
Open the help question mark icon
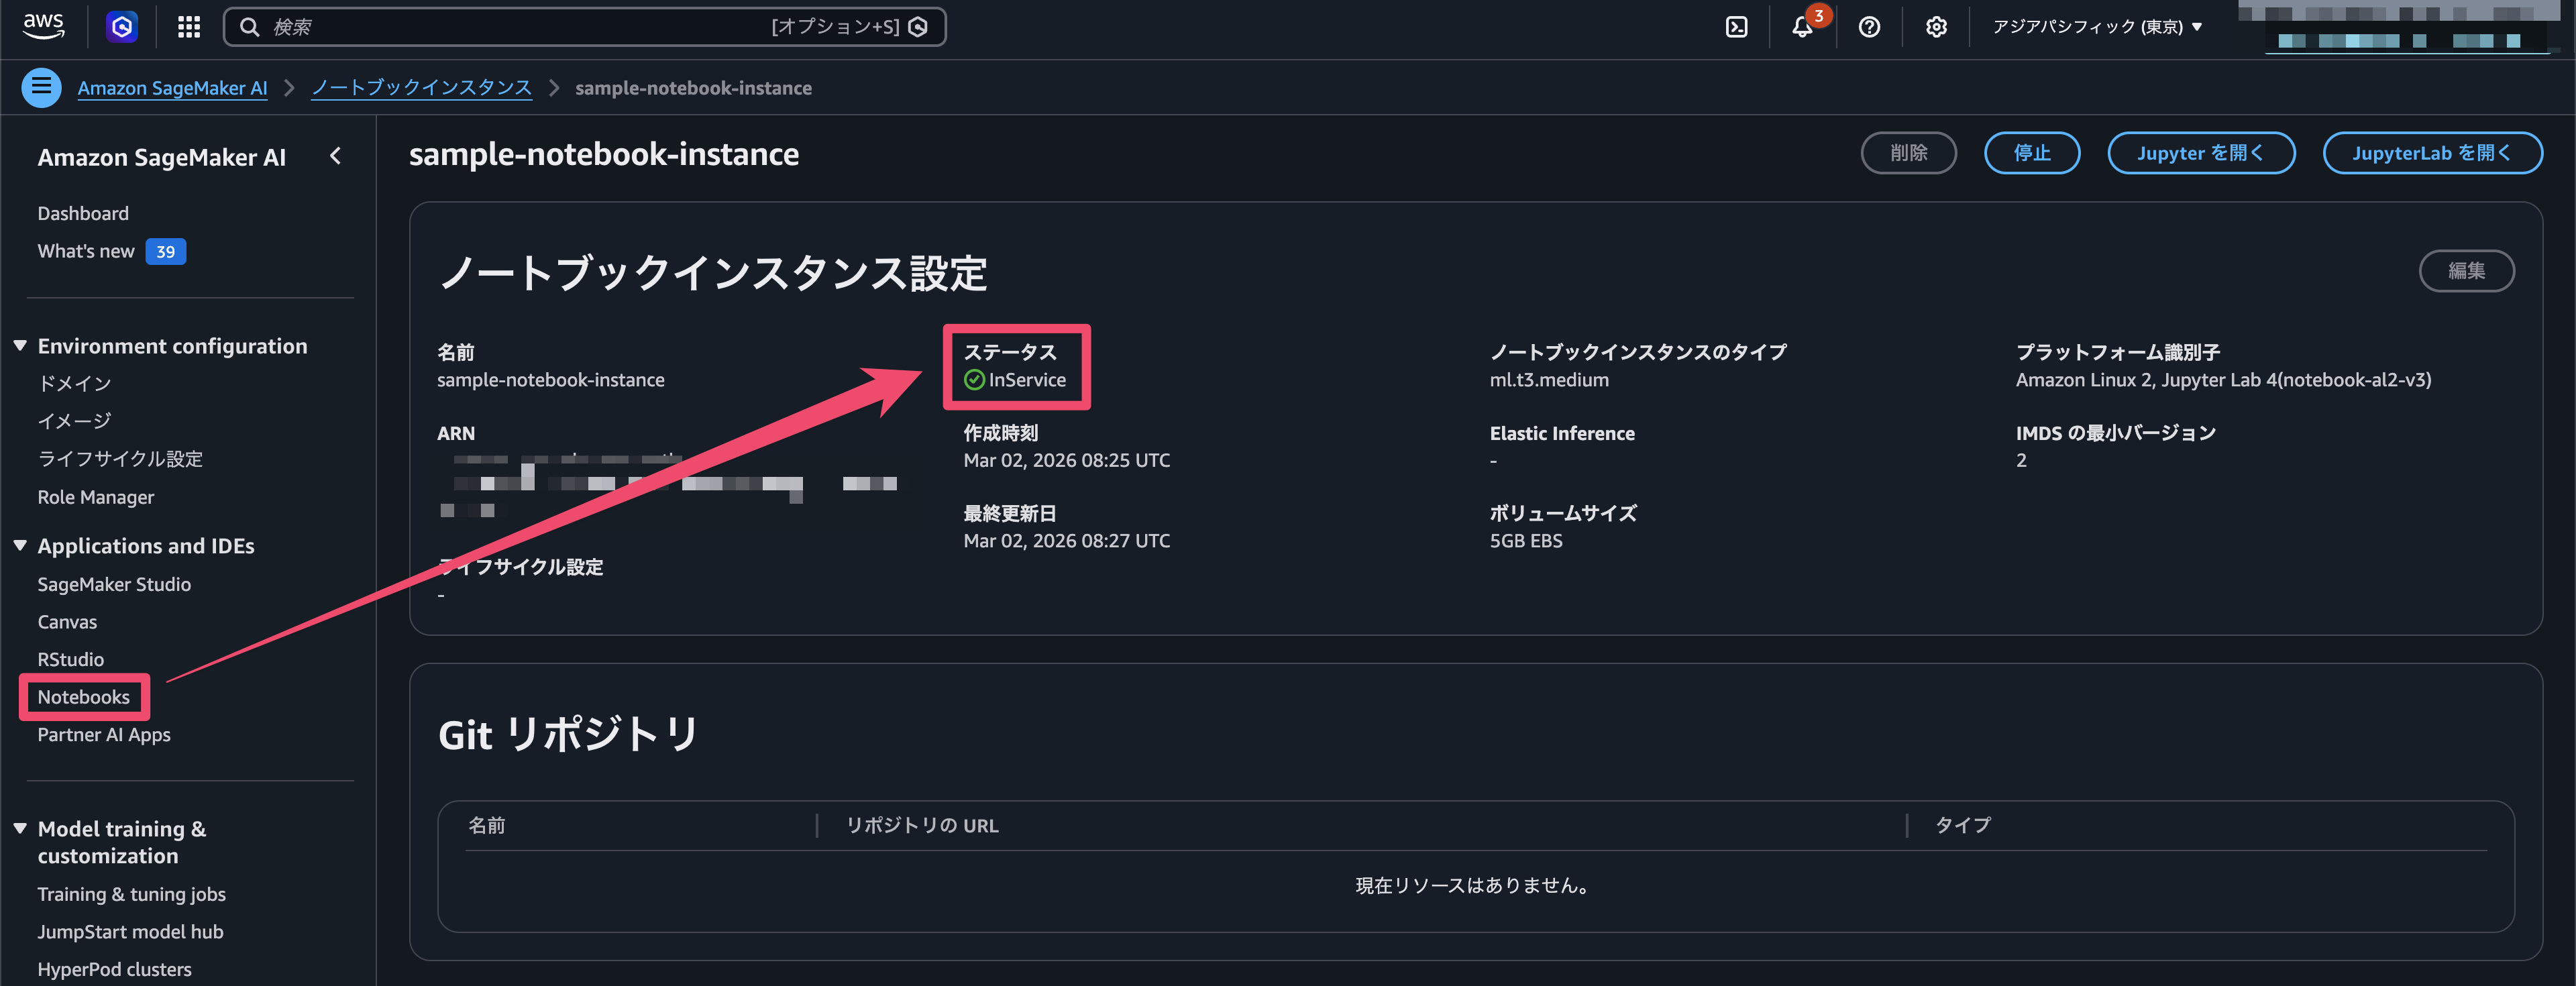coord(1870,27)
